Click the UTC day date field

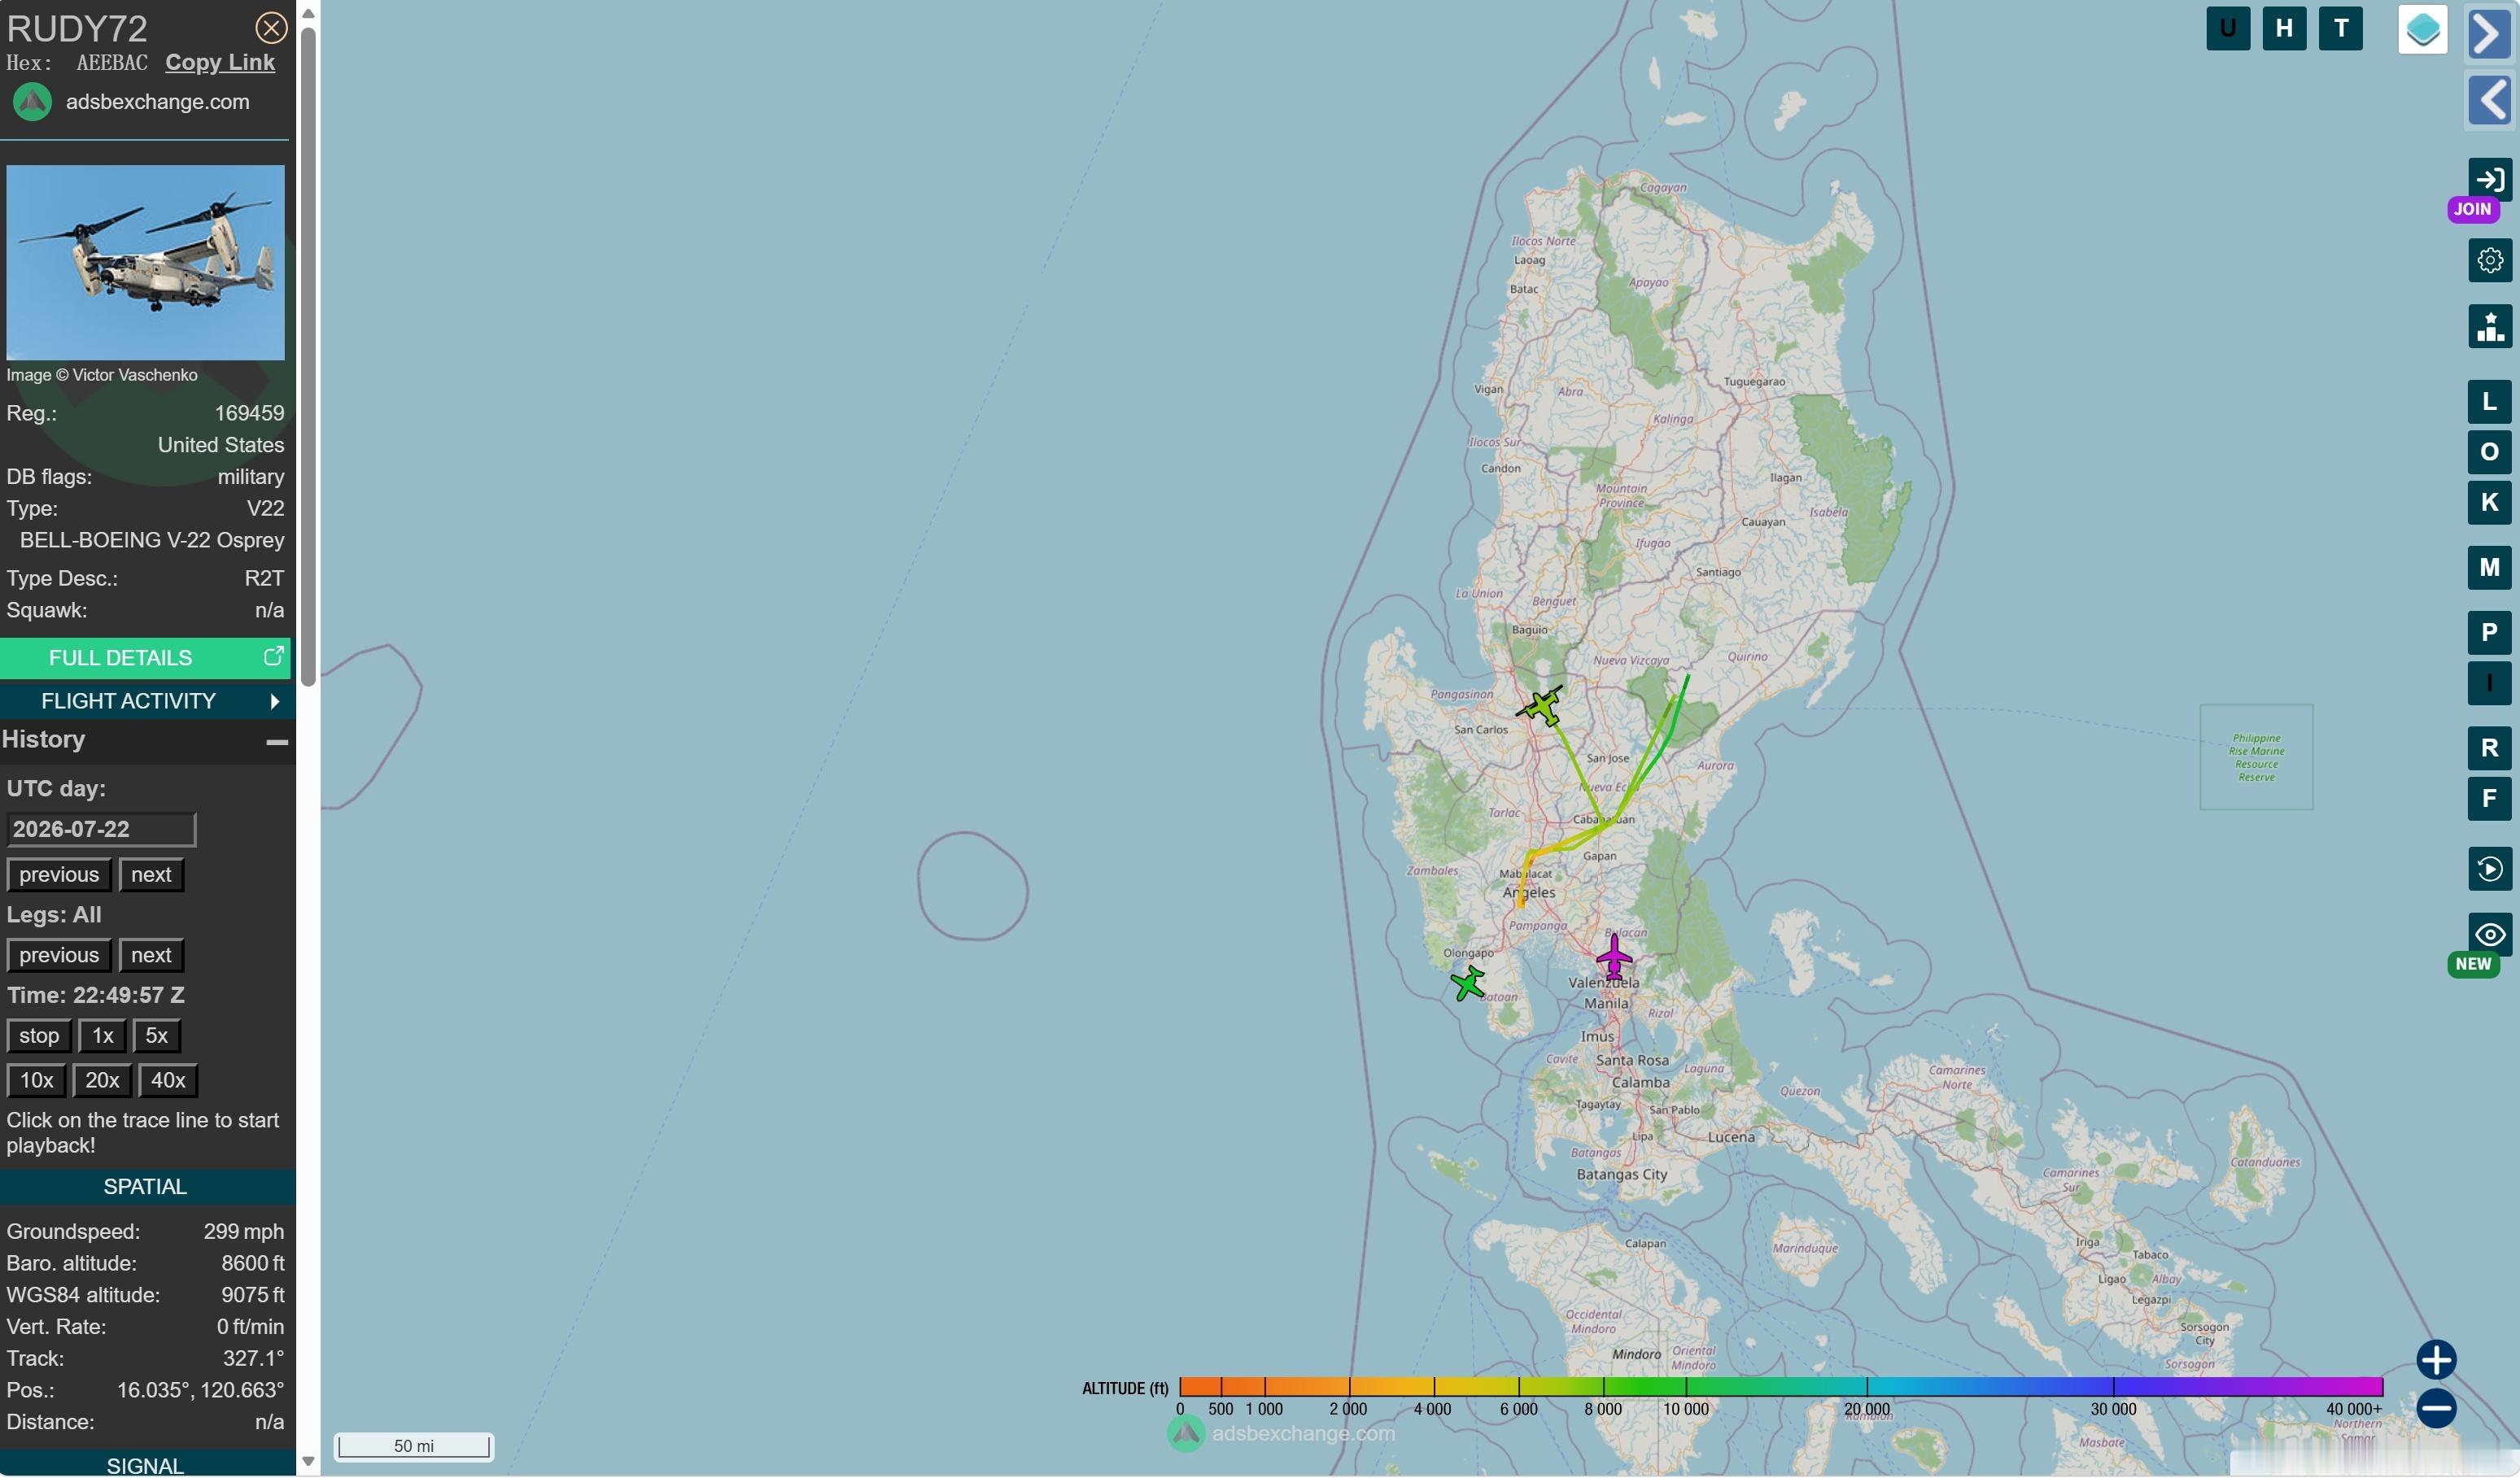tap(101, 829)
